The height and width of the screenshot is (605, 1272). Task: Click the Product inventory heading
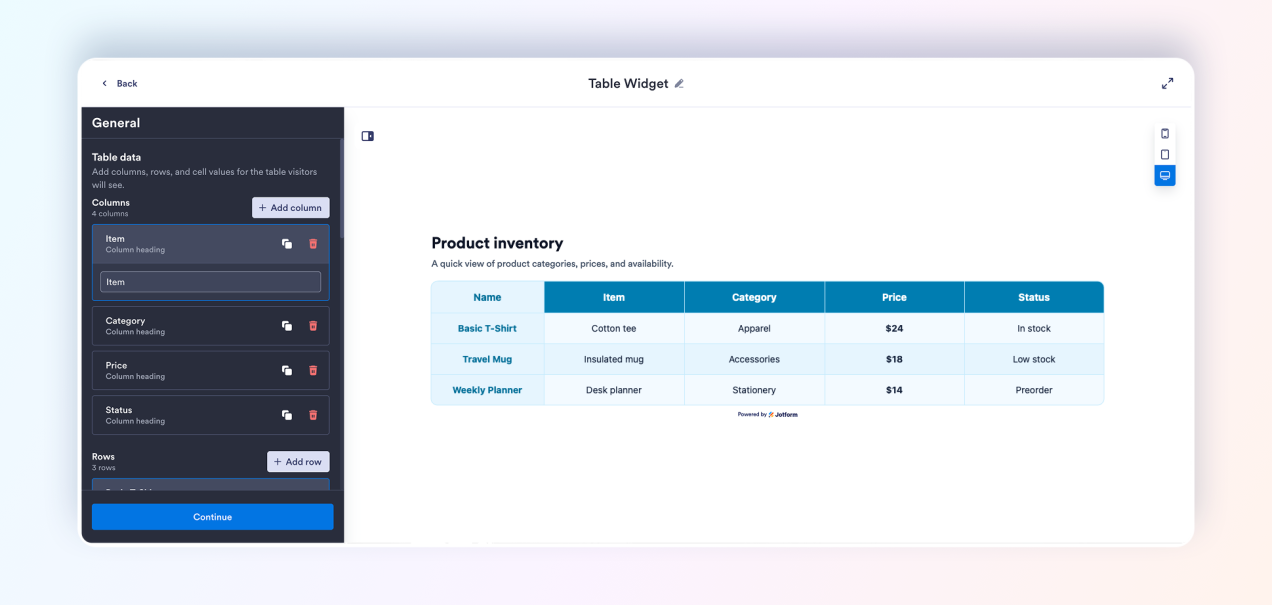tap(497, 243)
